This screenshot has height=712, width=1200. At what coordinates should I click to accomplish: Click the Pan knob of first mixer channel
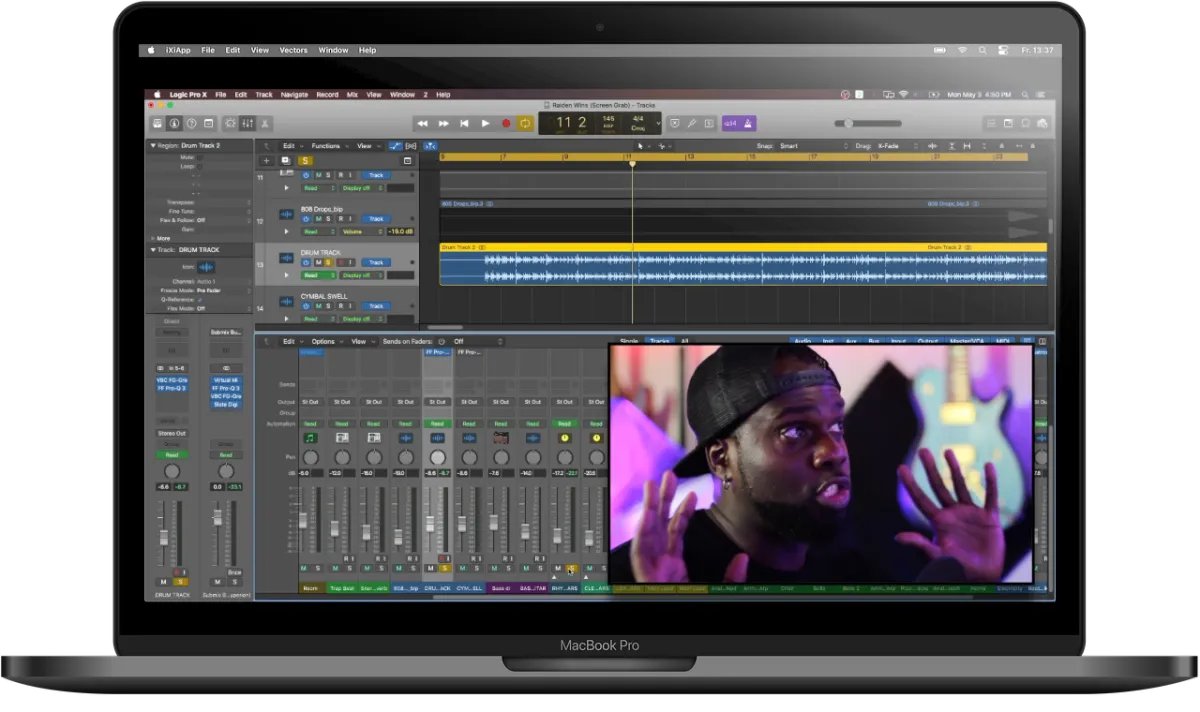[x=310, y=457]
